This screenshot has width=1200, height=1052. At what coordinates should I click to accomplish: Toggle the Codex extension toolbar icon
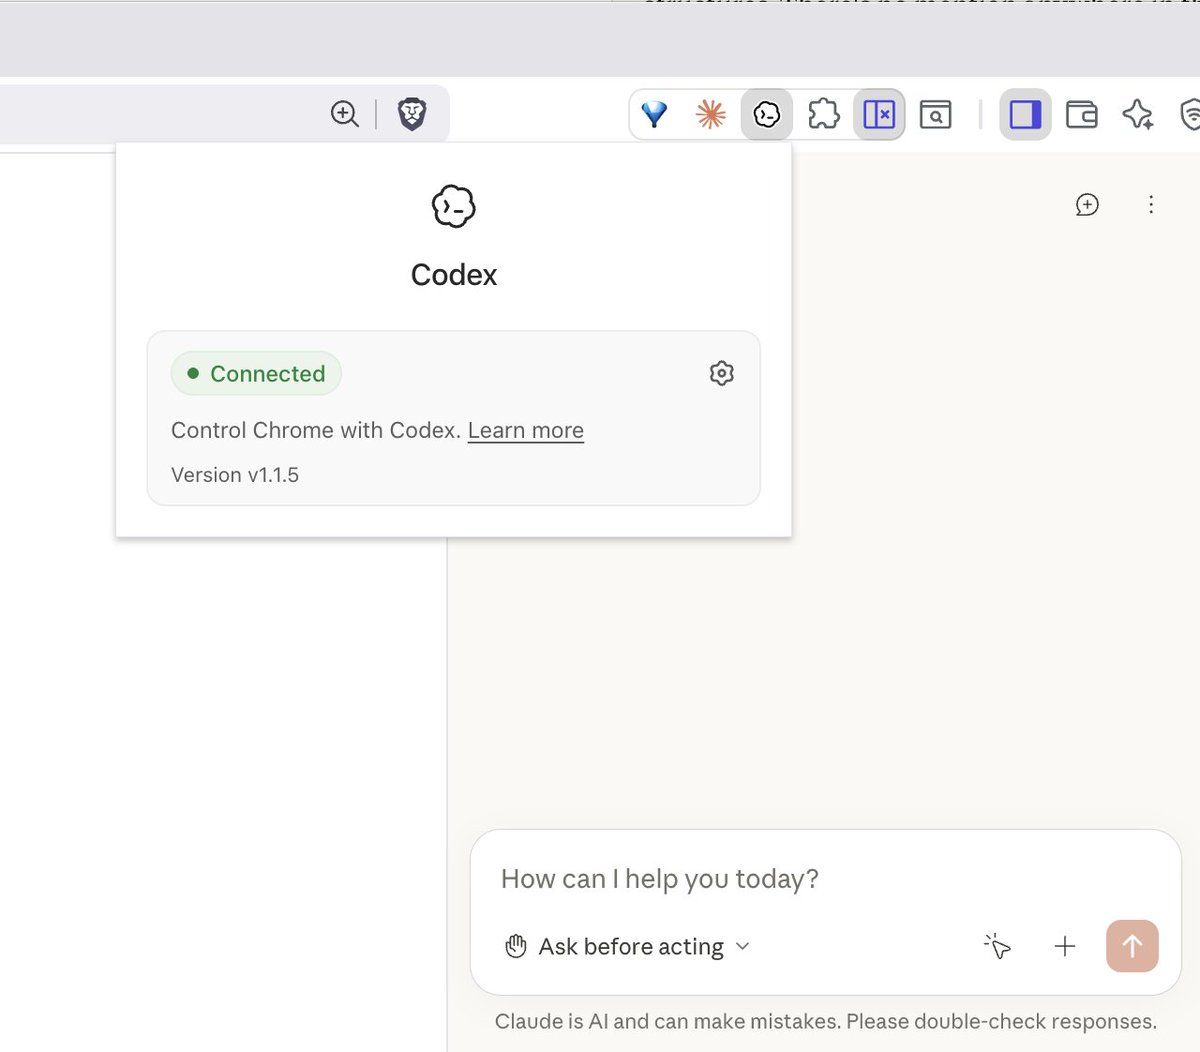pyautogui.click(x=767, y=114)
